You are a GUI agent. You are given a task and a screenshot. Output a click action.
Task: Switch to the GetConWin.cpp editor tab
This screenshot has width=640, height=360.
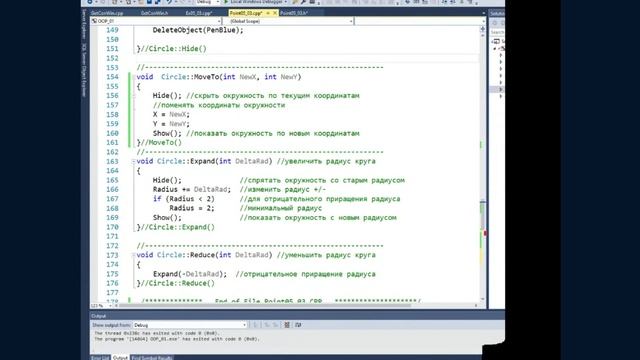click(x=107, y=13)
